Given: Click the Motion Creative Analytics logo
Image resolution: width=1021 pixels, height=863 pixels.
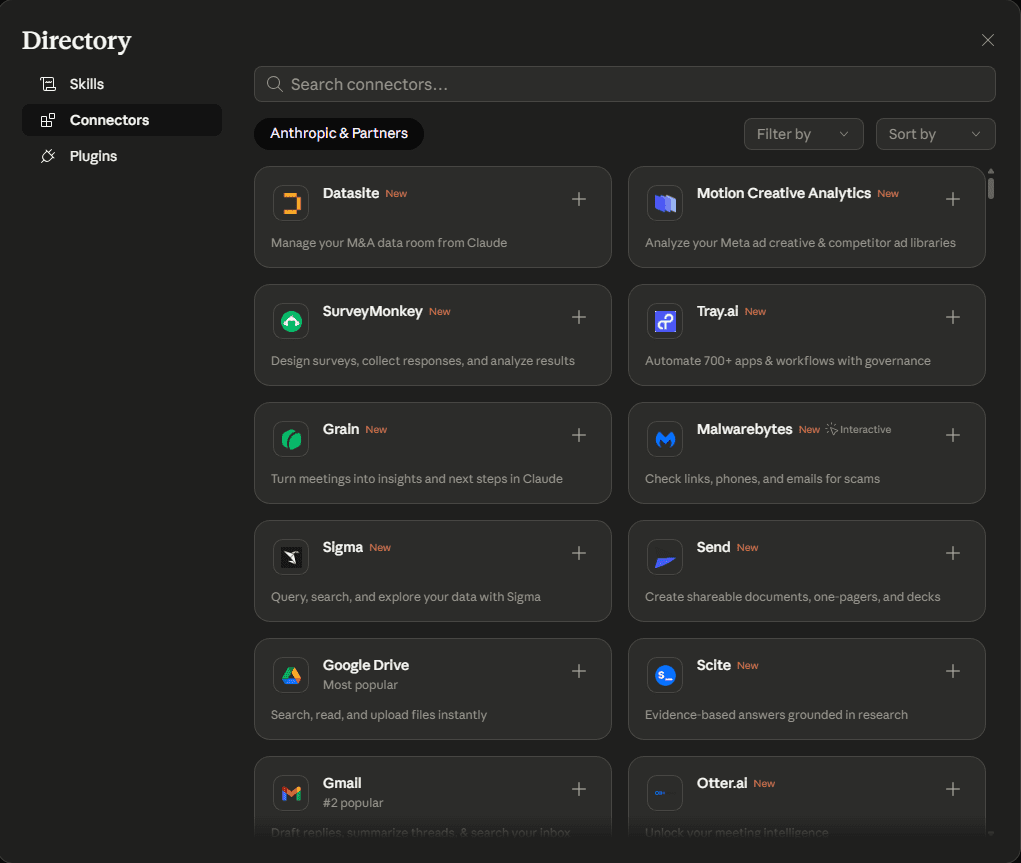Looking at the screenshot, I should (x=665, y=203).
